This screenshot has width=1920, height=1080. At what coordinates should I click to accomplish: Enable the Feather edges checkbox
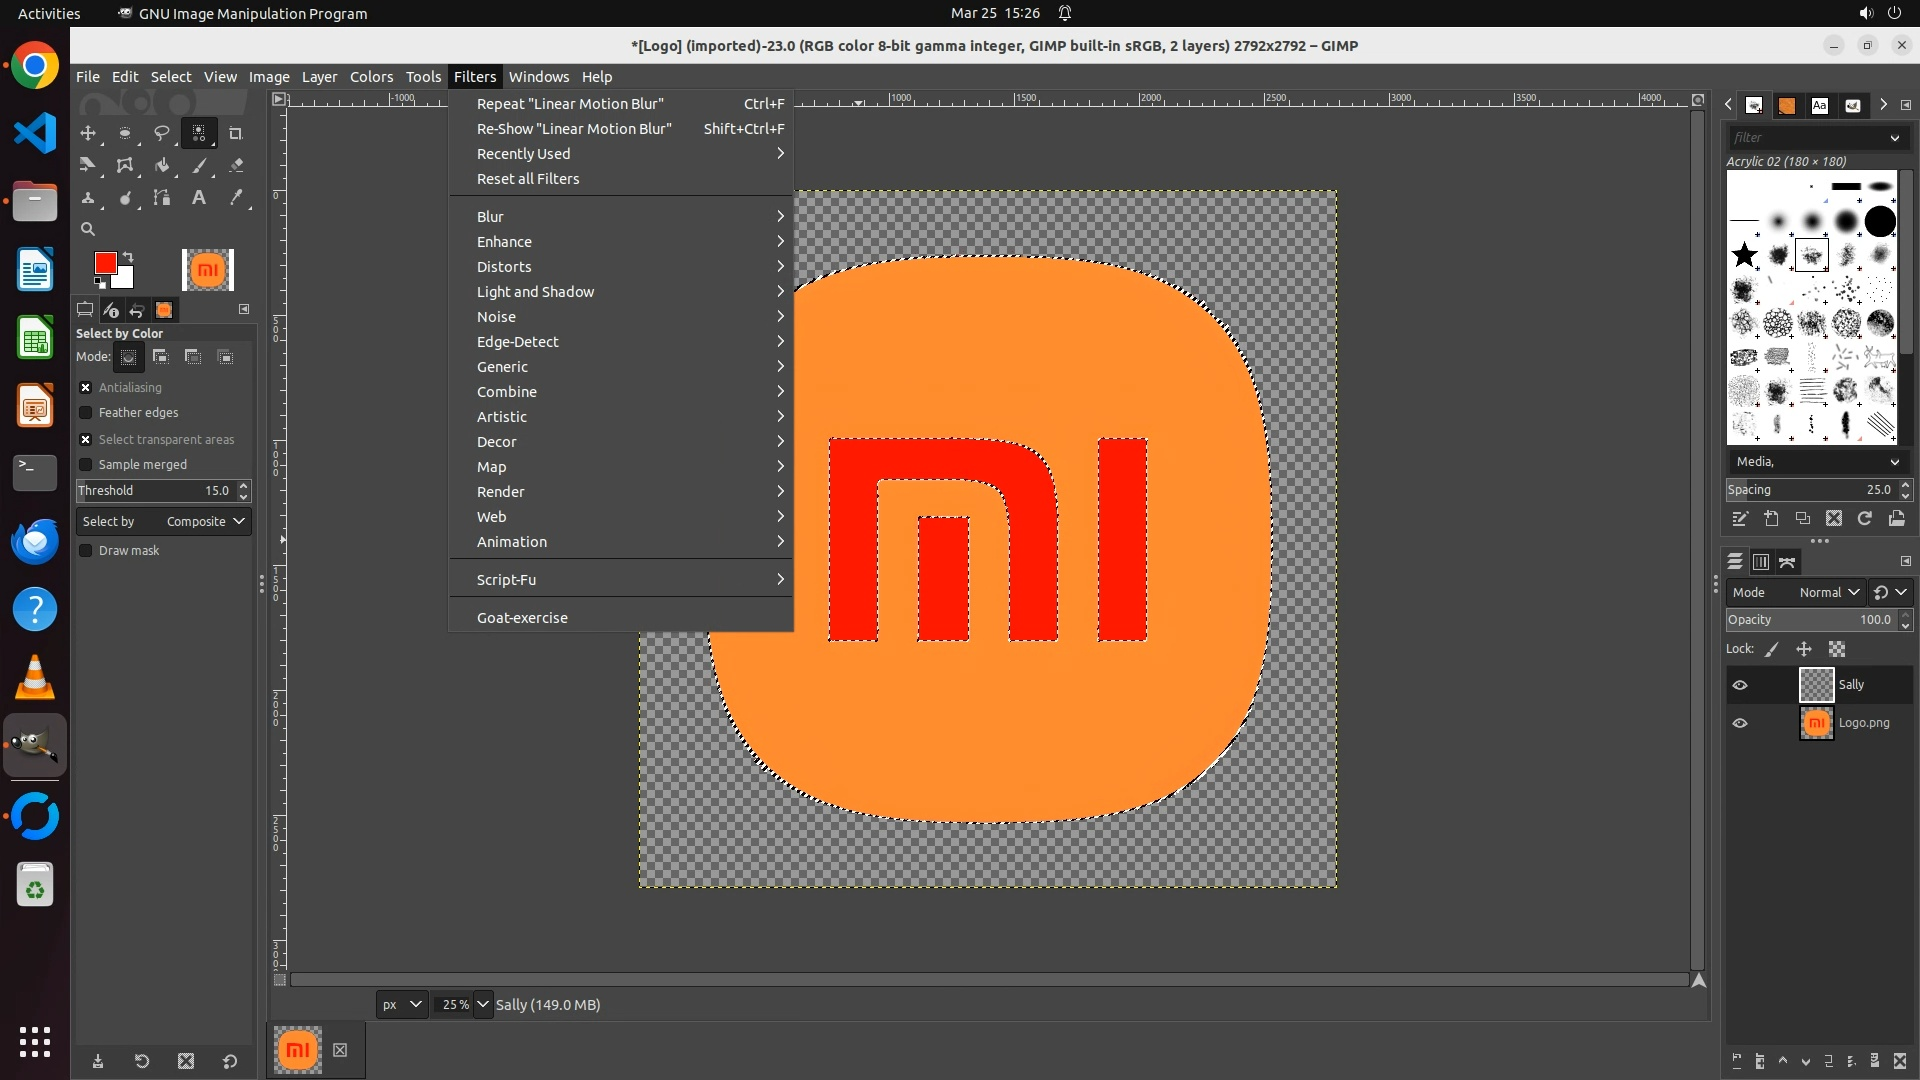coord(86,413)
